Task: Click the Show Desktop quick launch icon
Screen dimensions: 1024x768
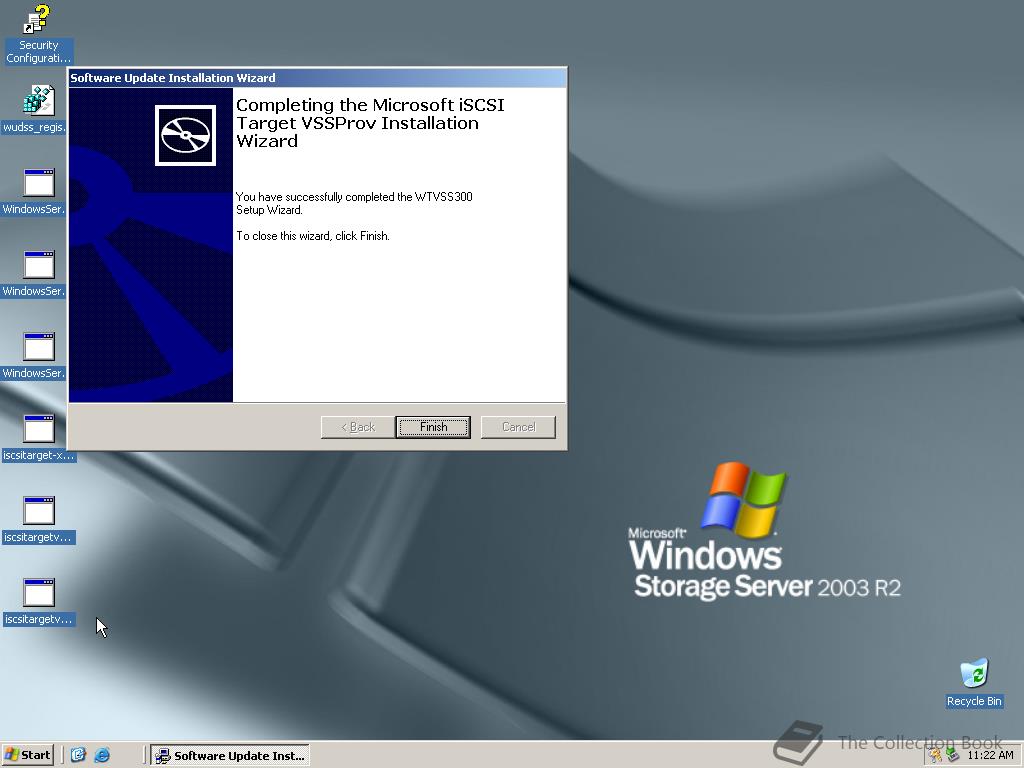Action: (x=78, y=755)
